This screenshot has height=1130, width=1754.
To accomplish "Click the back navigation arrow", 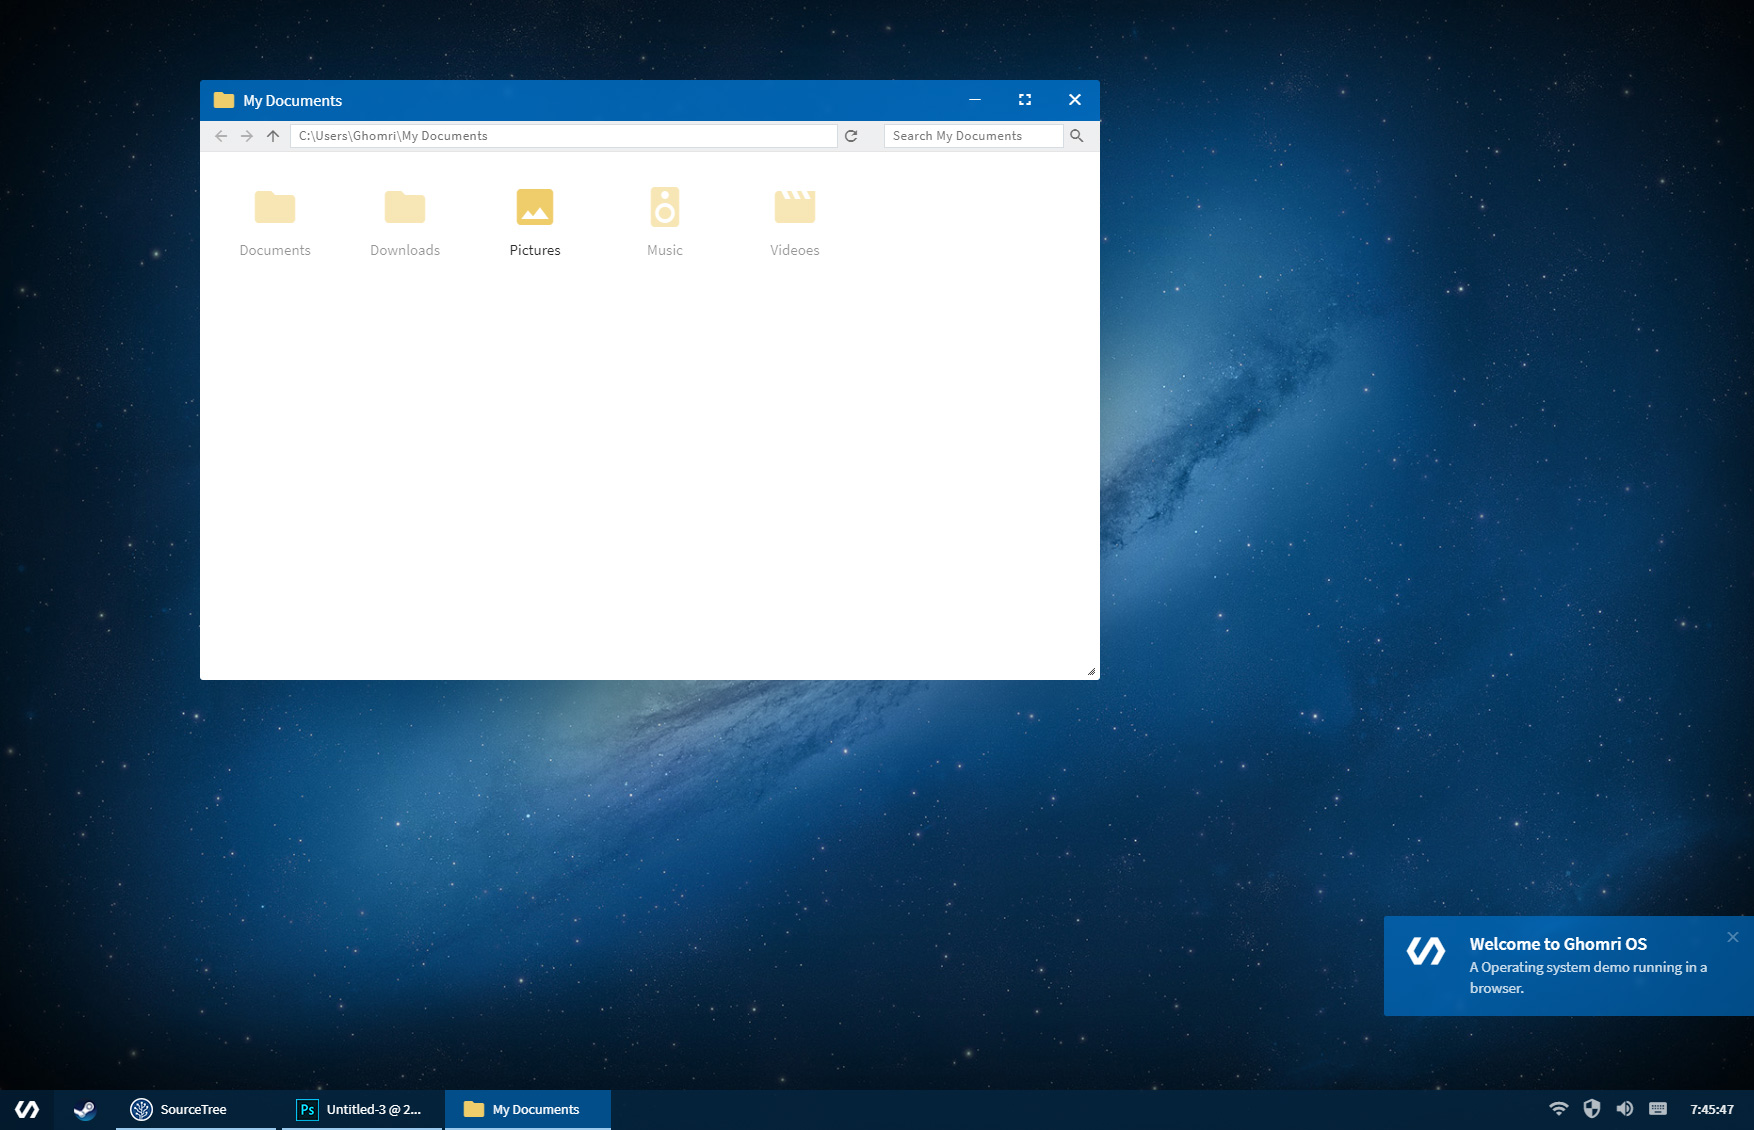I will (221, 136).
